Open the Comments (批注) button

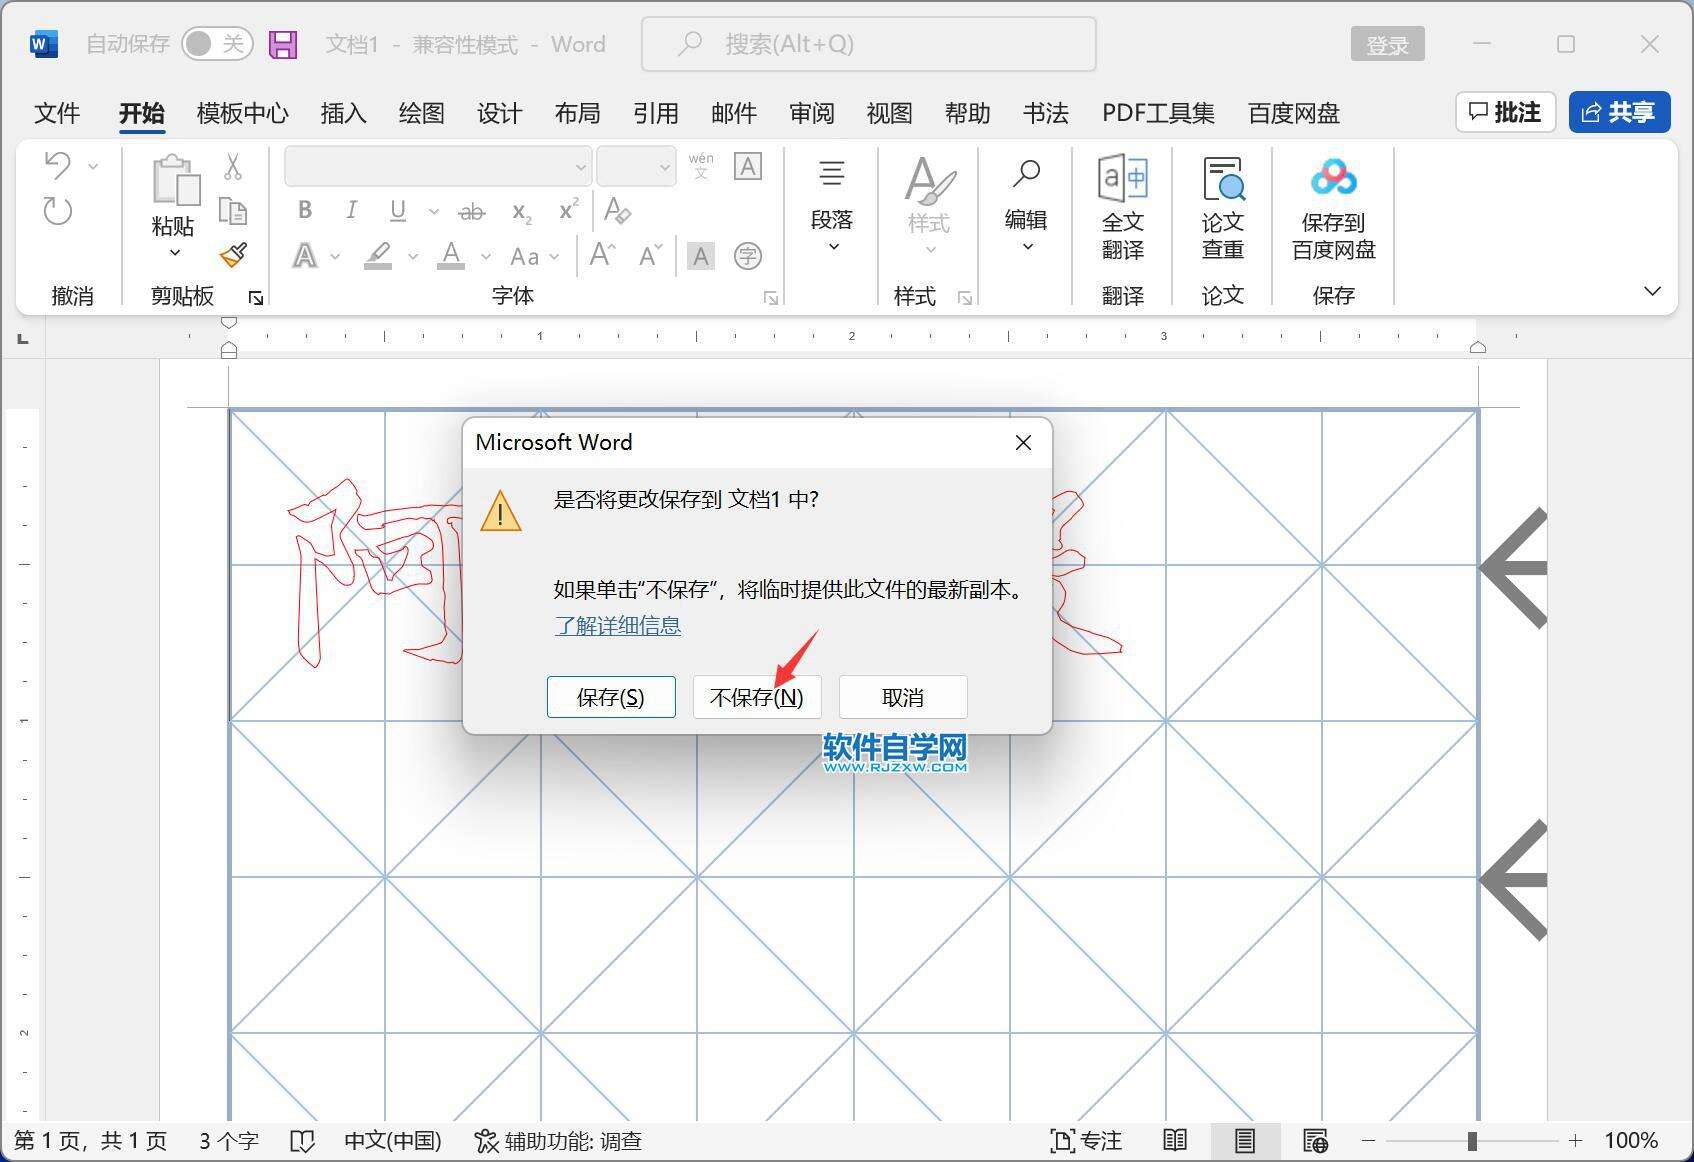[1505, 112]
